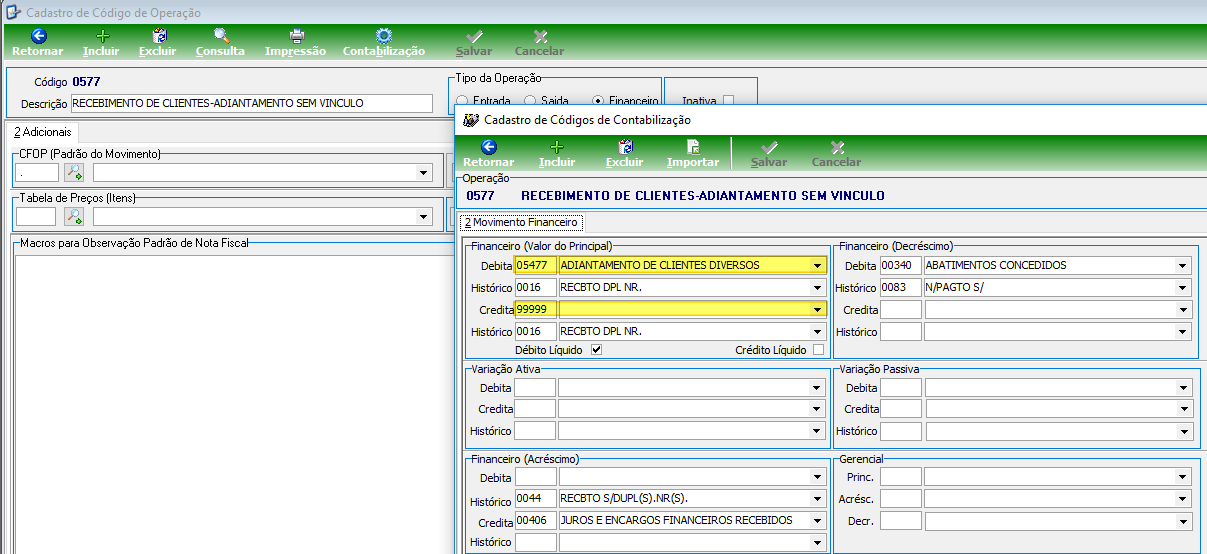Open Gerencial Princ. dropdown
The image size is (1207, 554).
tap(1183, 477)
